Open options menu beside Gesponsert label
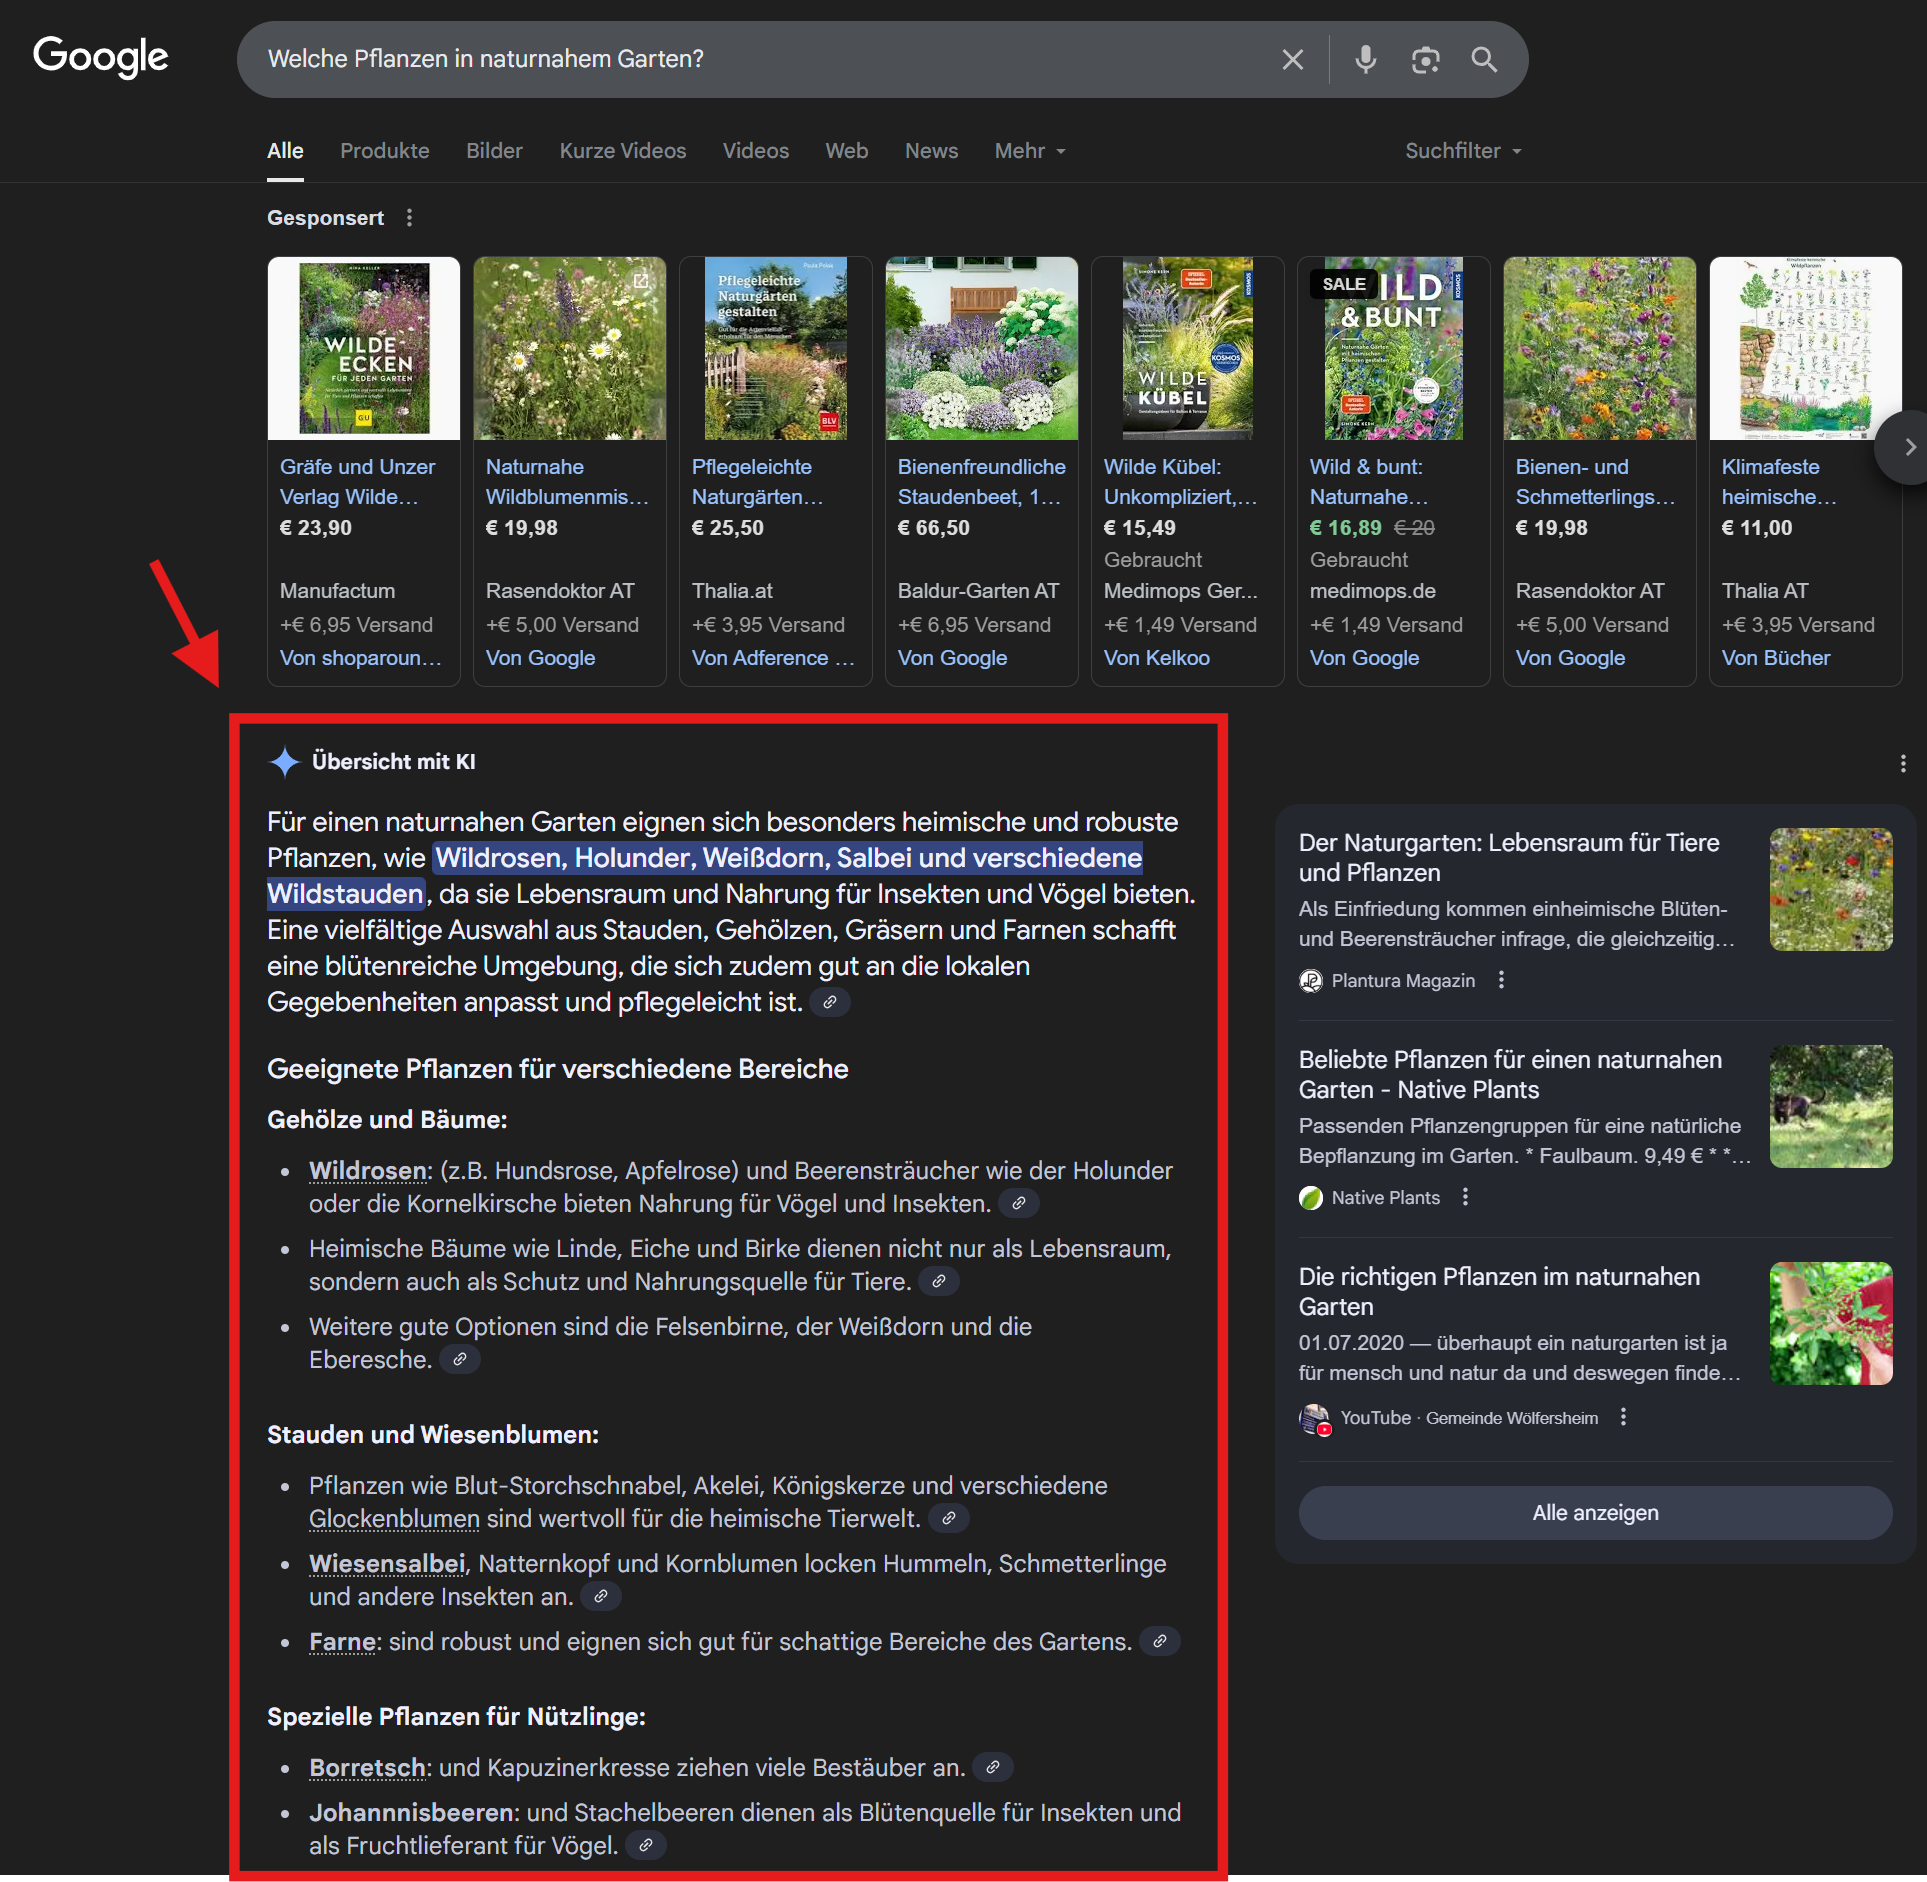The height and width of the screenshot is (1882, 1927). [x=409, y=218]
